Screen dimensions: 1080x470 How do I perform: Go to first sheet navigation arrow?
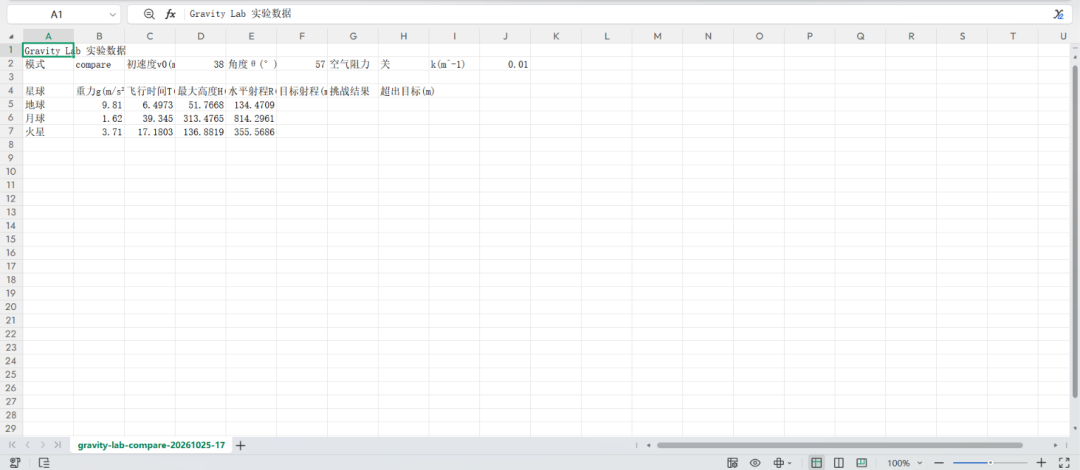point(12,445)
